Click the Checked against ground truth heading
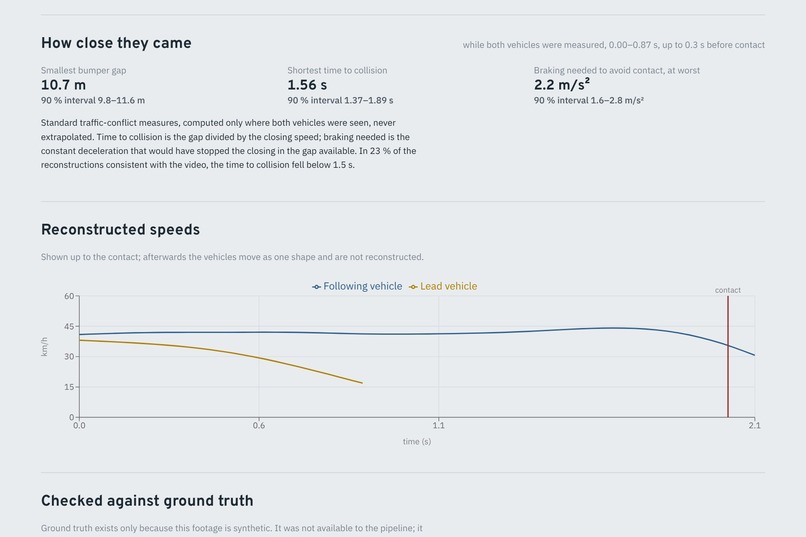Viewport: 806px width, 537px height. [x=147, y=501]
